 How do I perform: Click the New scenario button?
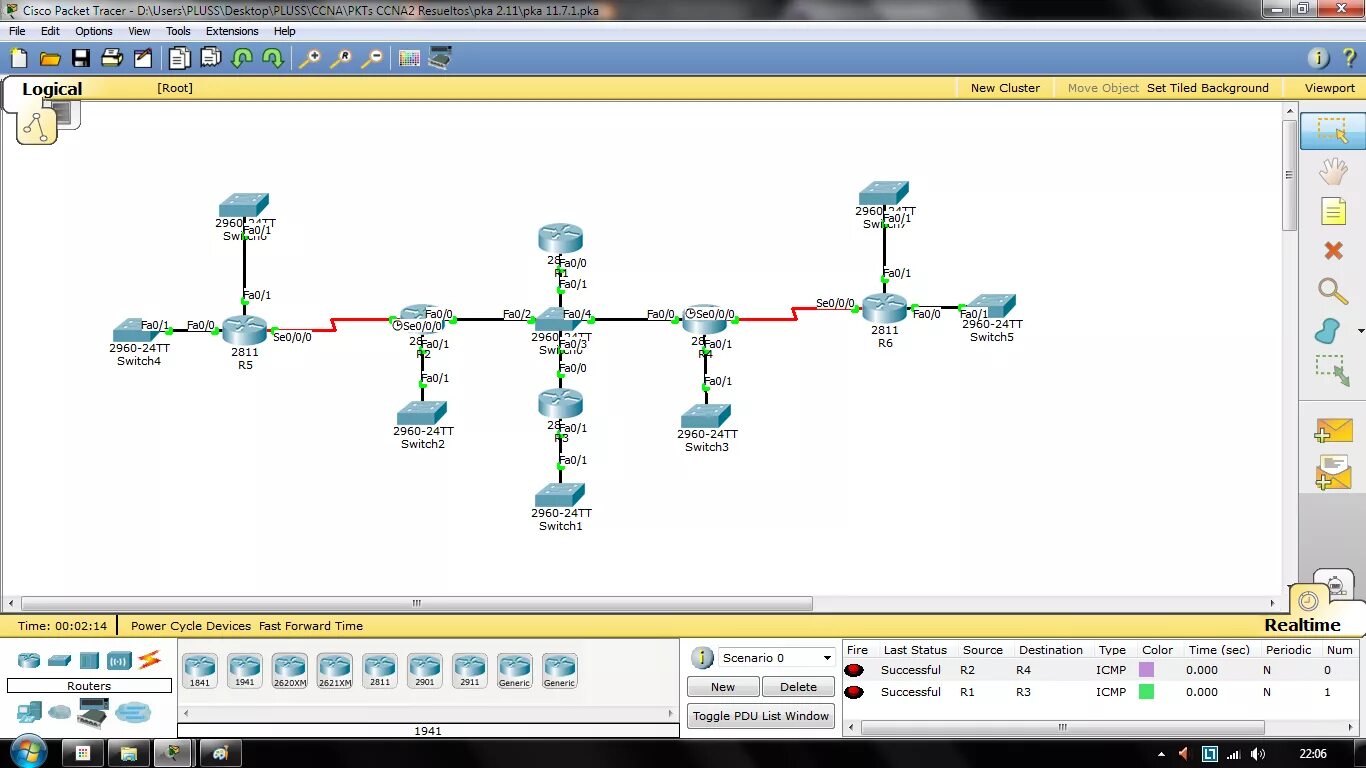tap(723, 687)
